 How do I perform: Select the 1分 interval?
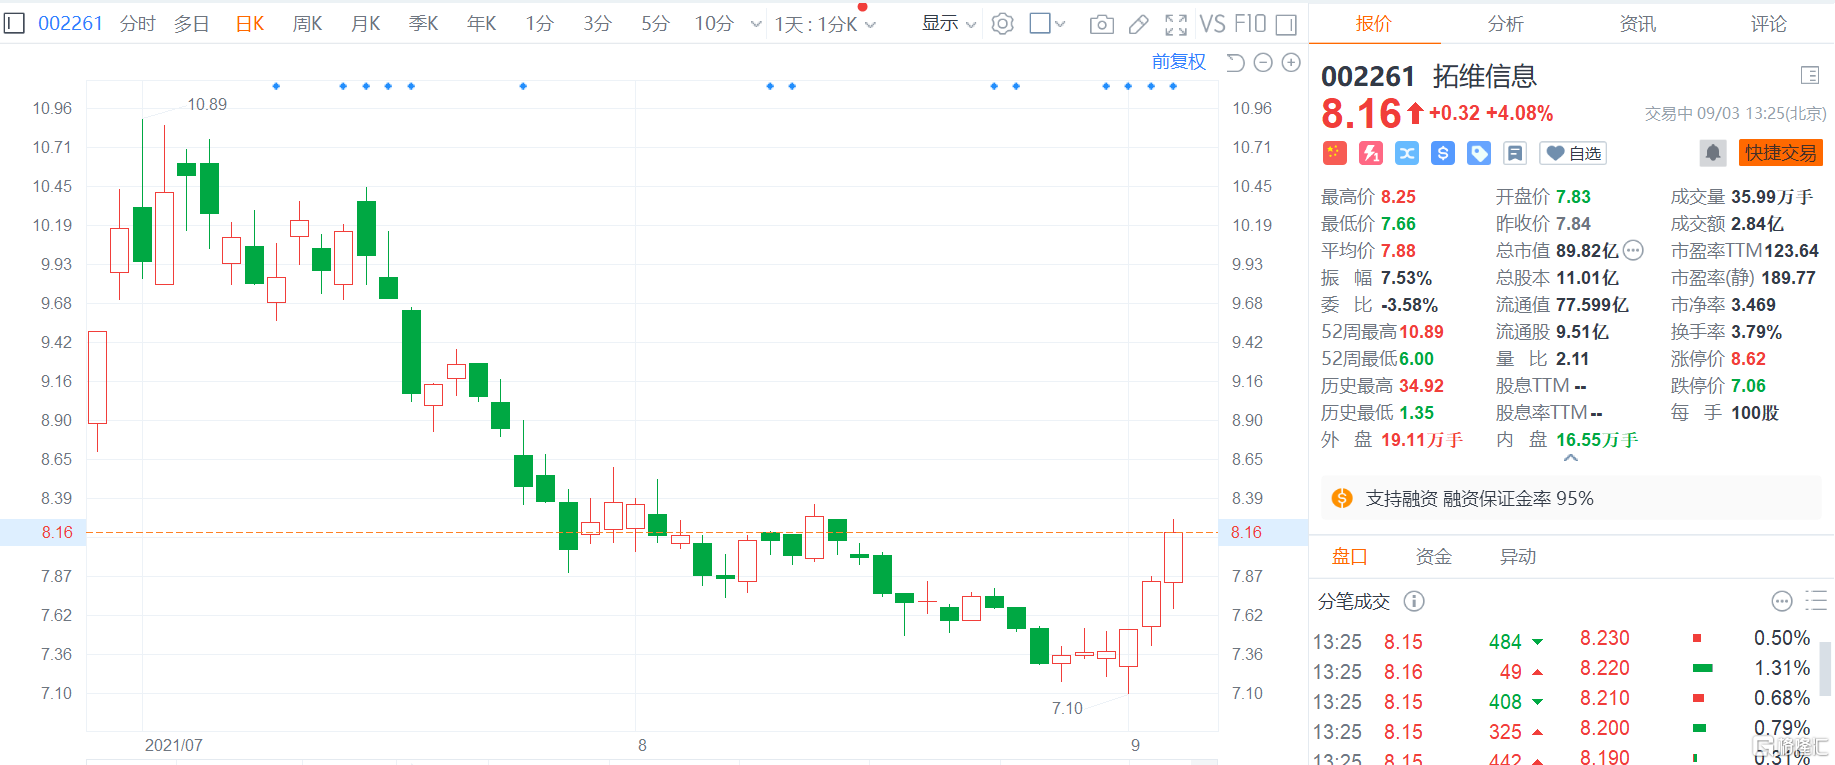tap(540, 24)
